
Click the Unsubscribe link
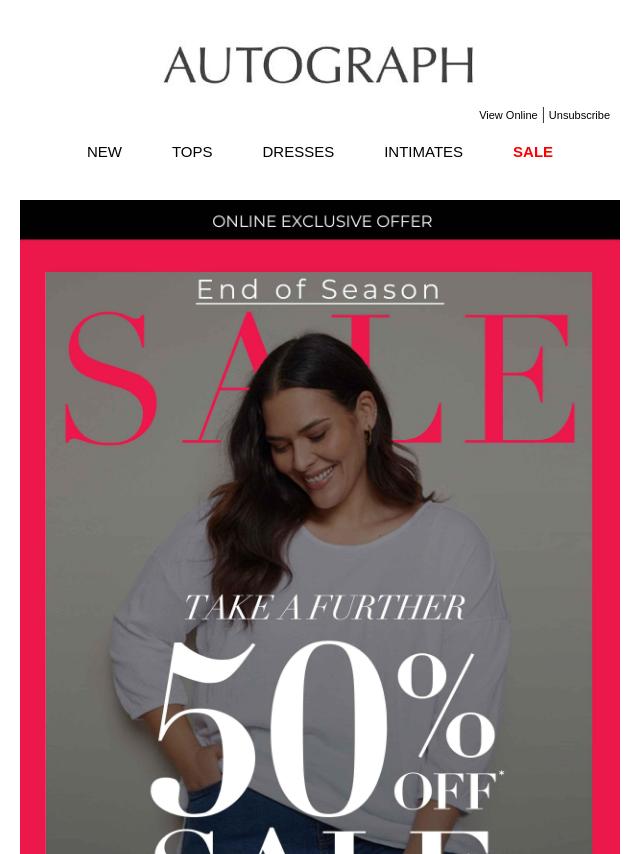click(579, 115)
